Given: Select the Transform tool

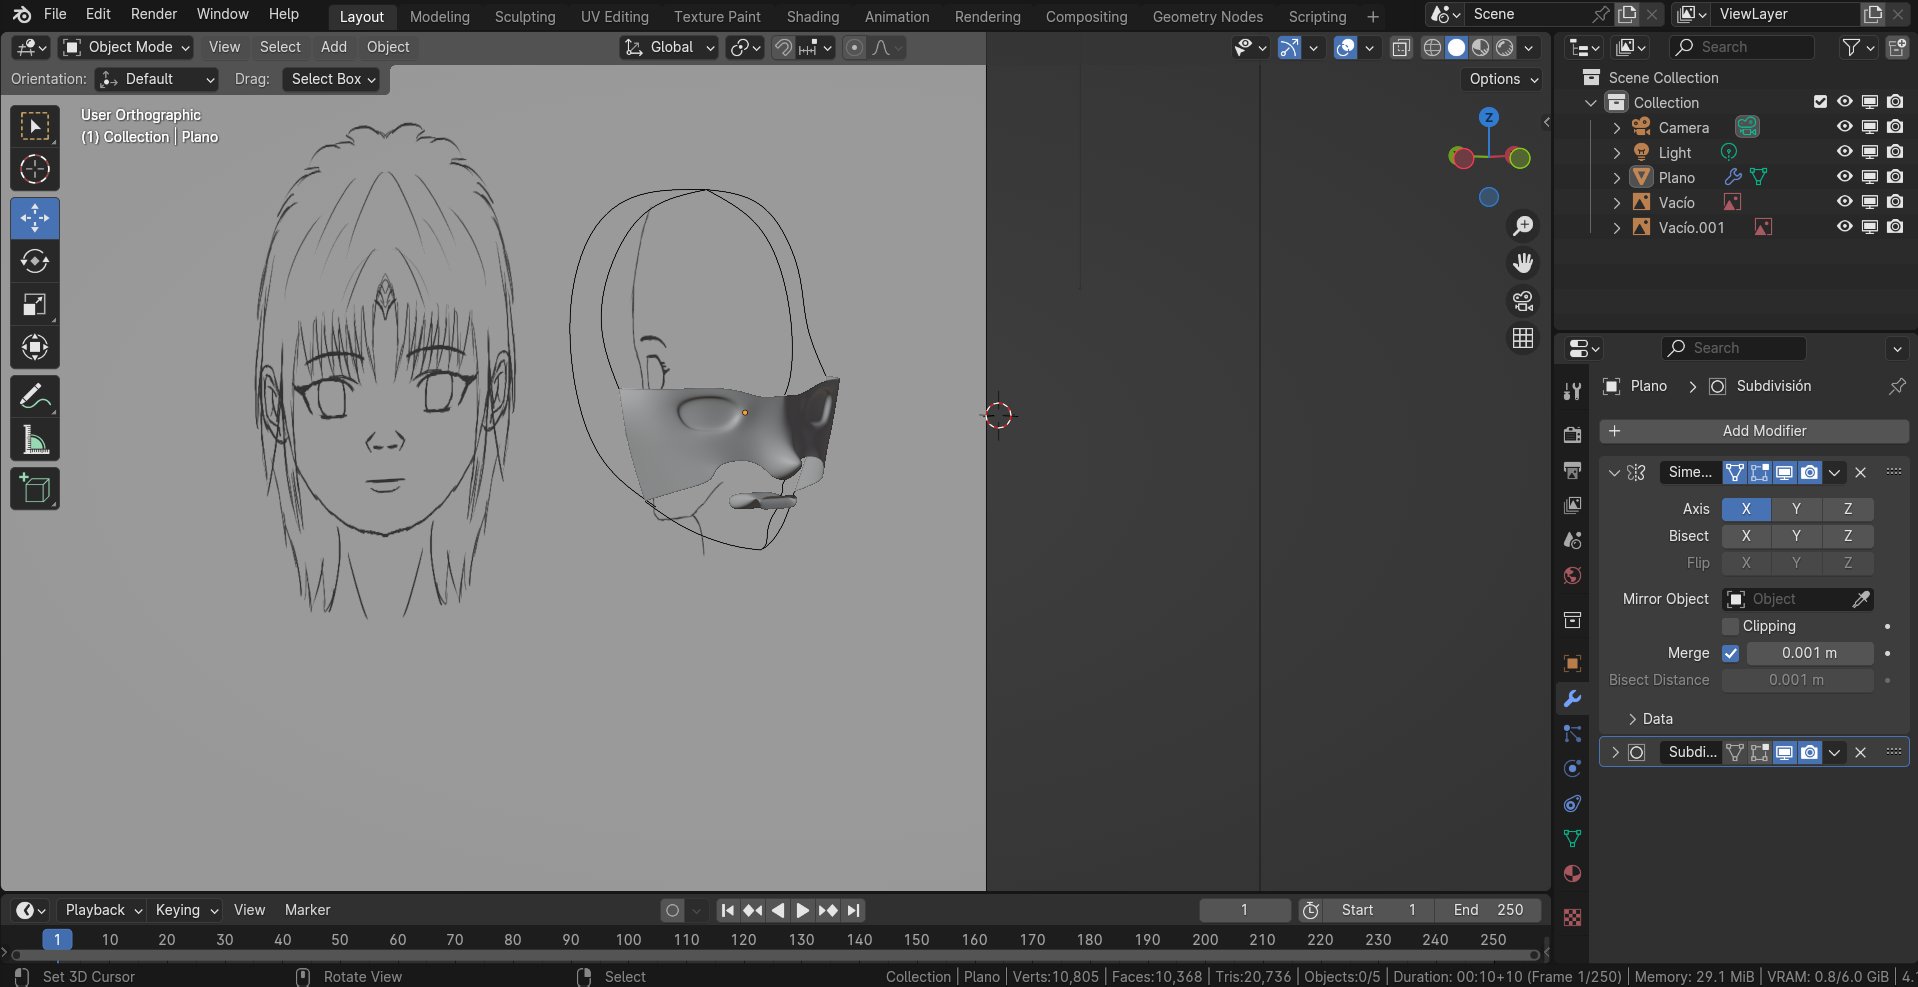Looking at the screenshot, I should coord(35,348).
